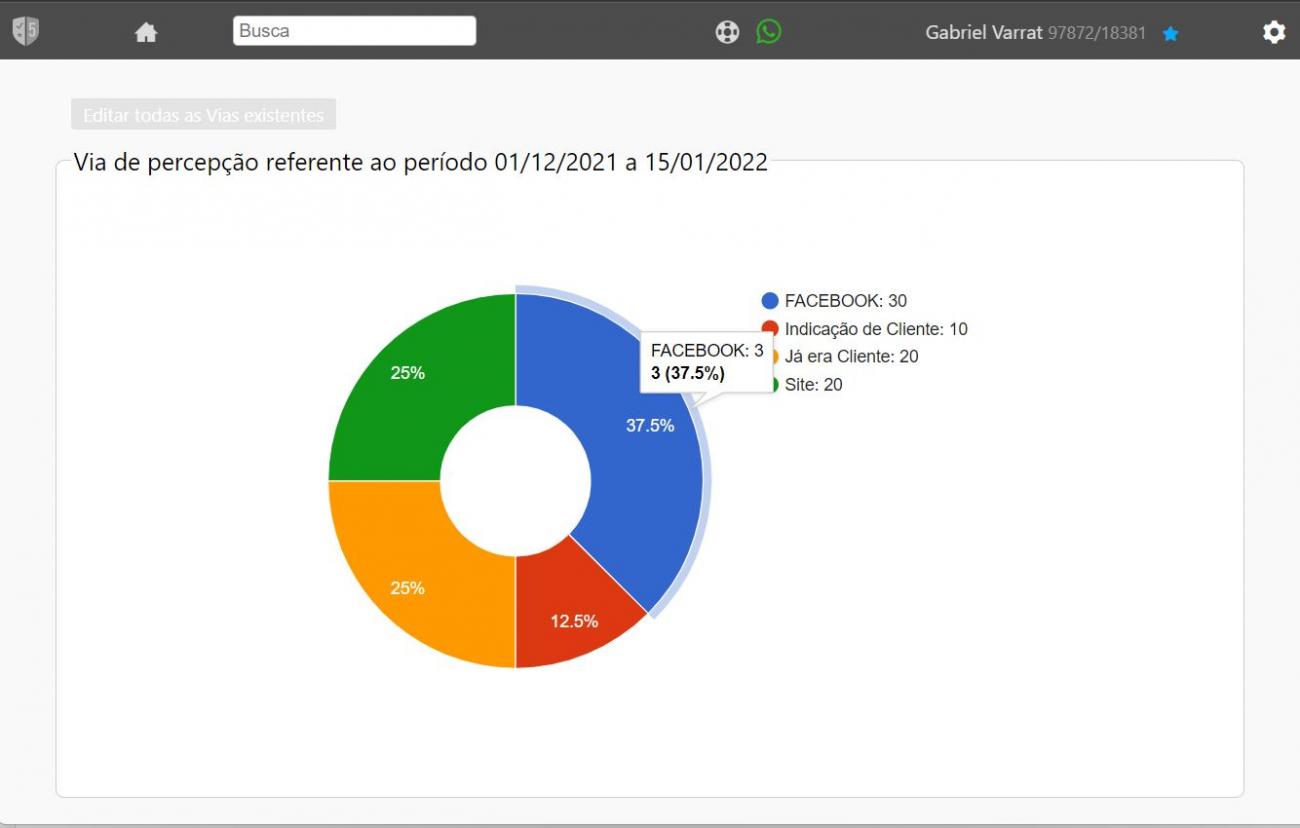Click the shield logo icon
This screenshot has width=1300, height=828.
[25, 31]
